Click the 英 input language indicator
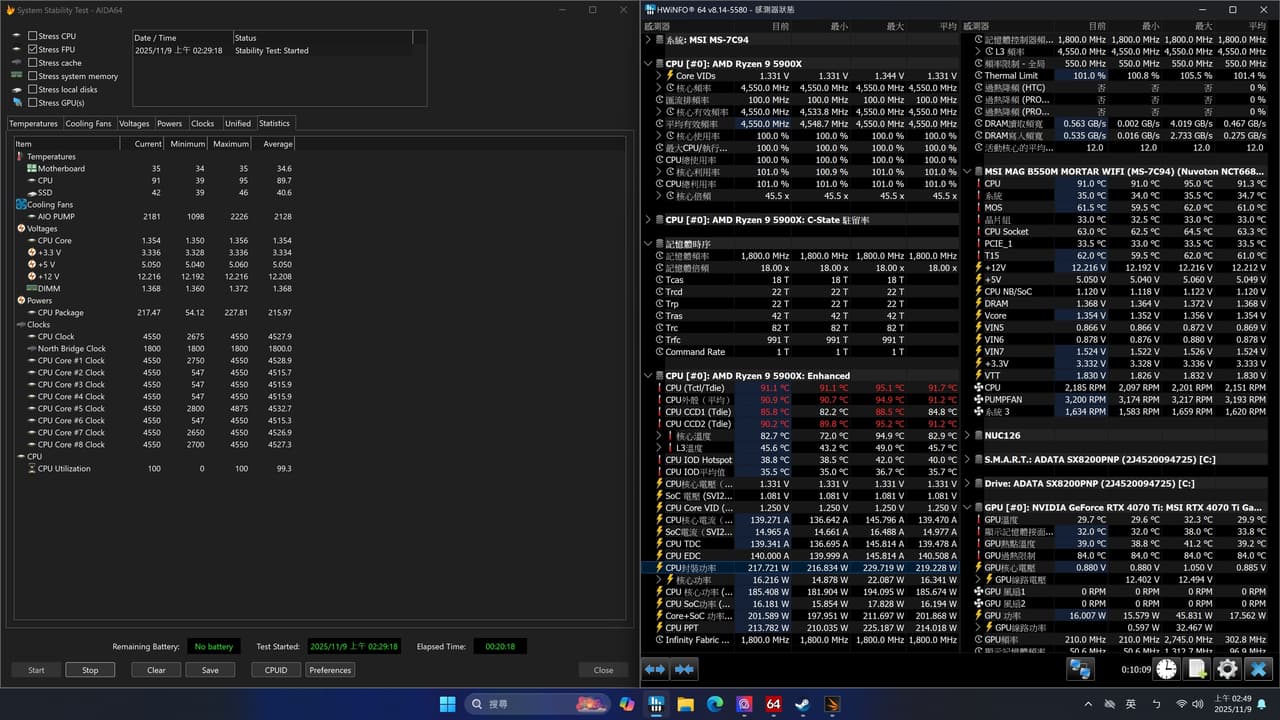This screenshot has height=720, width=1280. pos(1130,704)
